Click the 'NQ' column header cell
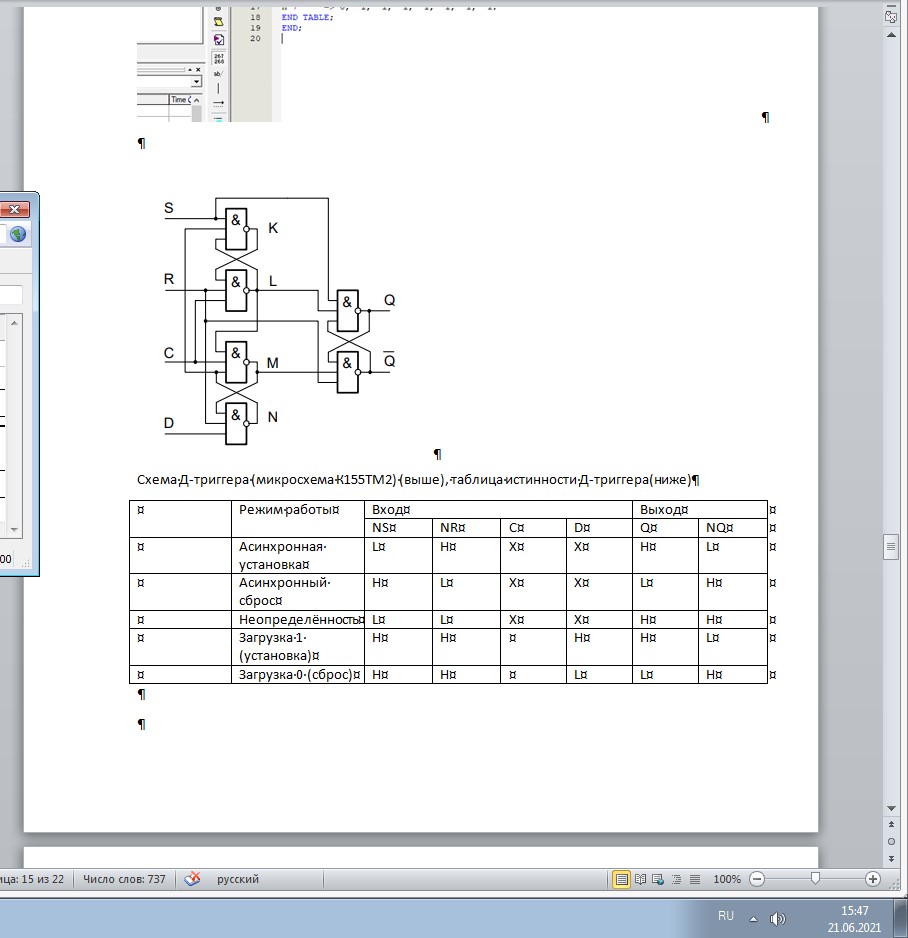This screenshot has width=908, height=938. (733, 528)
